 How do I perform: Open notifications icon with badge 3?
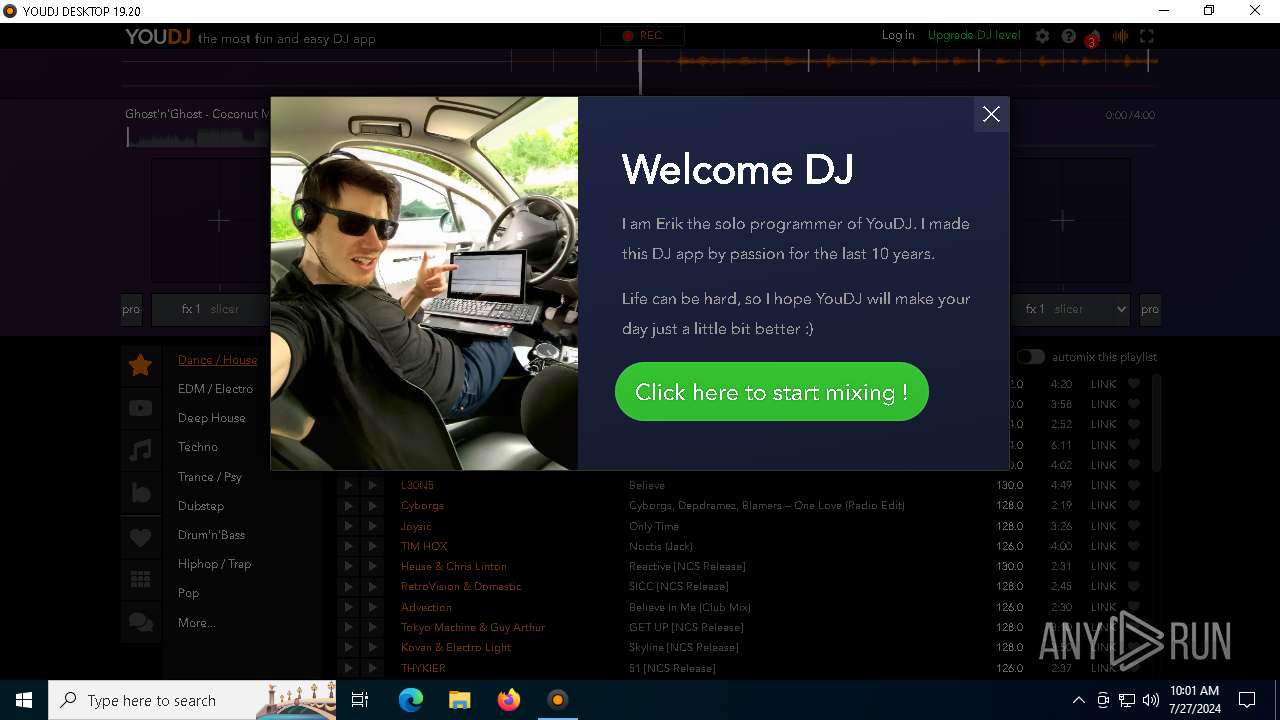point(1094,37)
